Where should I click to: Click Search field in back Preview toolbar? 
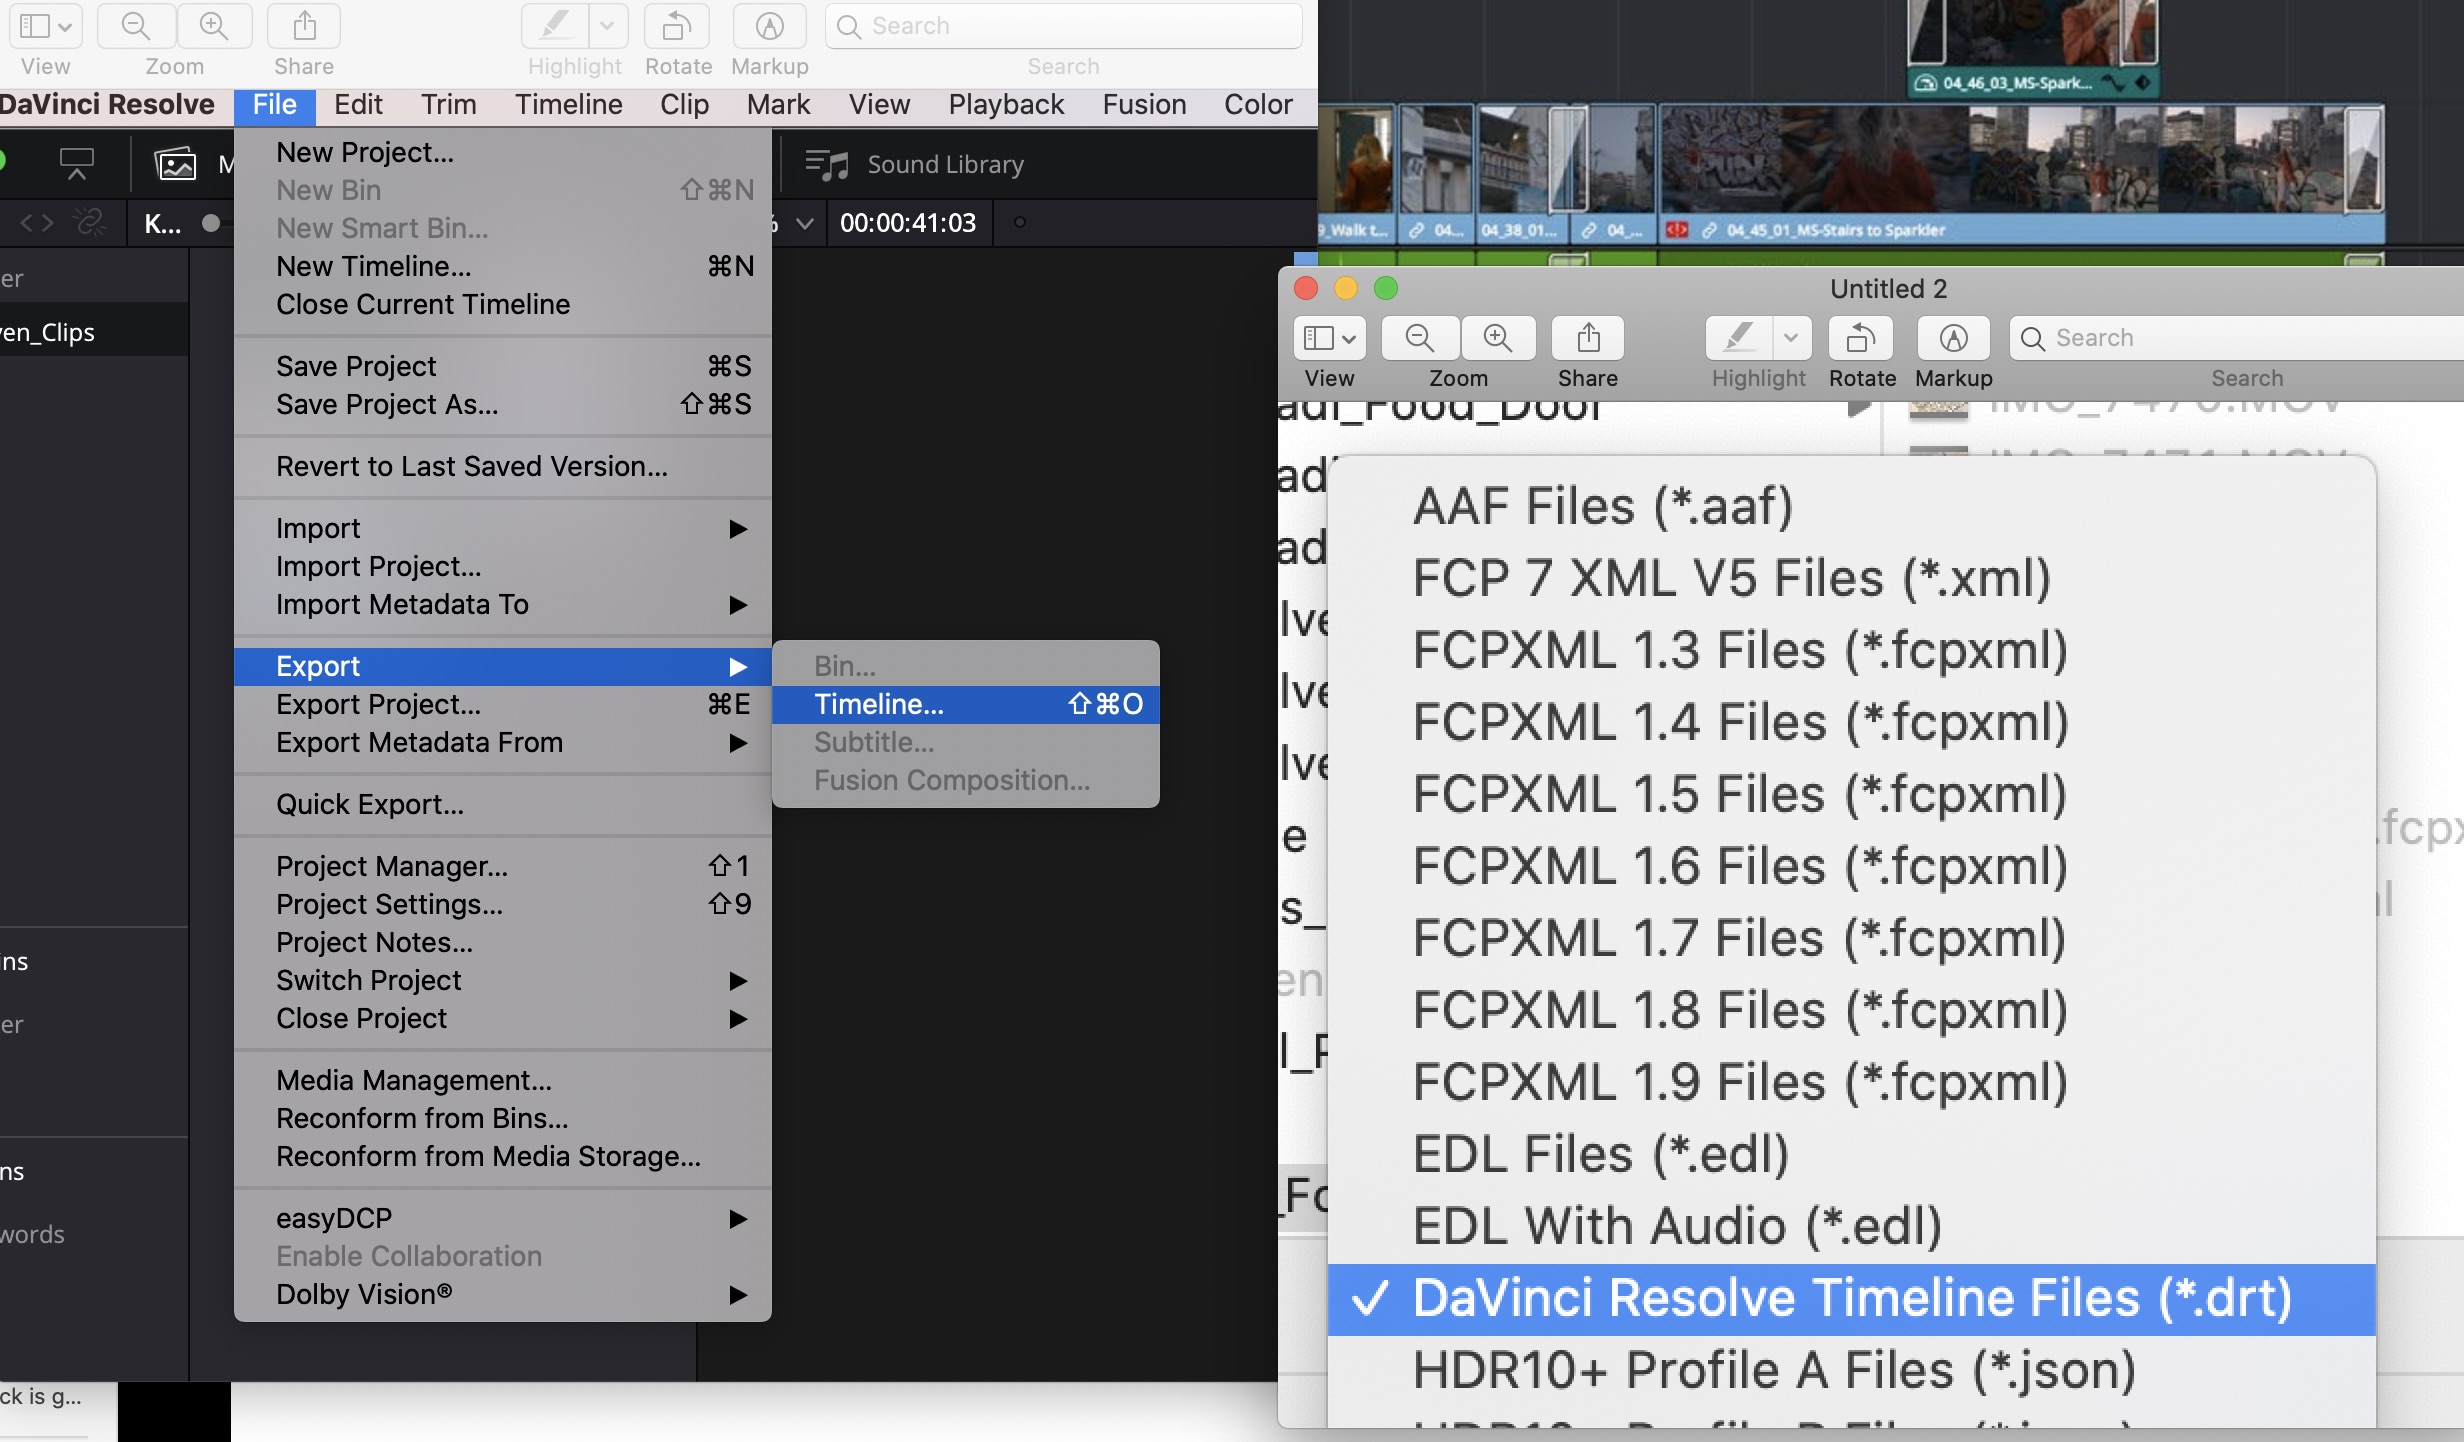point(1064,26)
